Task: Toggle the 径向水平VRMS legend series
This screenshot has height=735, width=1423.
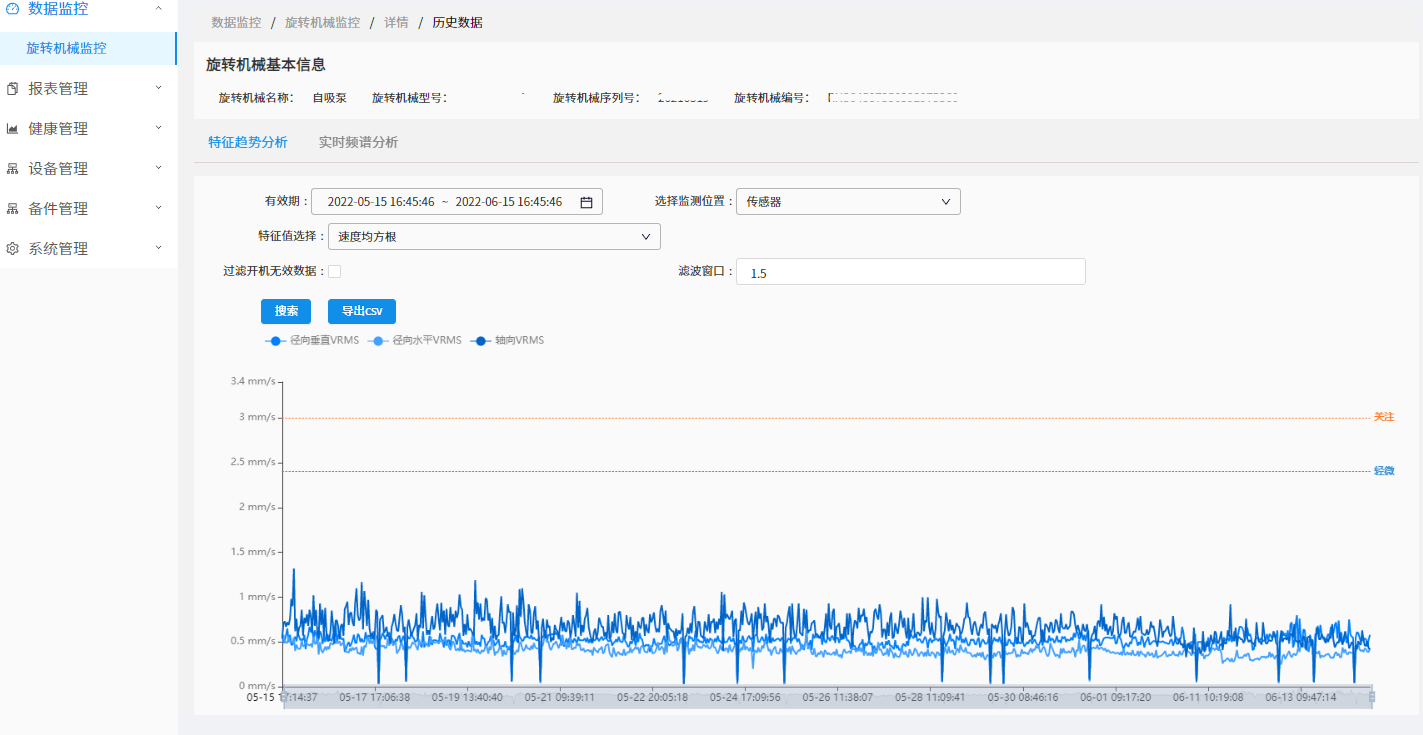Action: (416, 341)
